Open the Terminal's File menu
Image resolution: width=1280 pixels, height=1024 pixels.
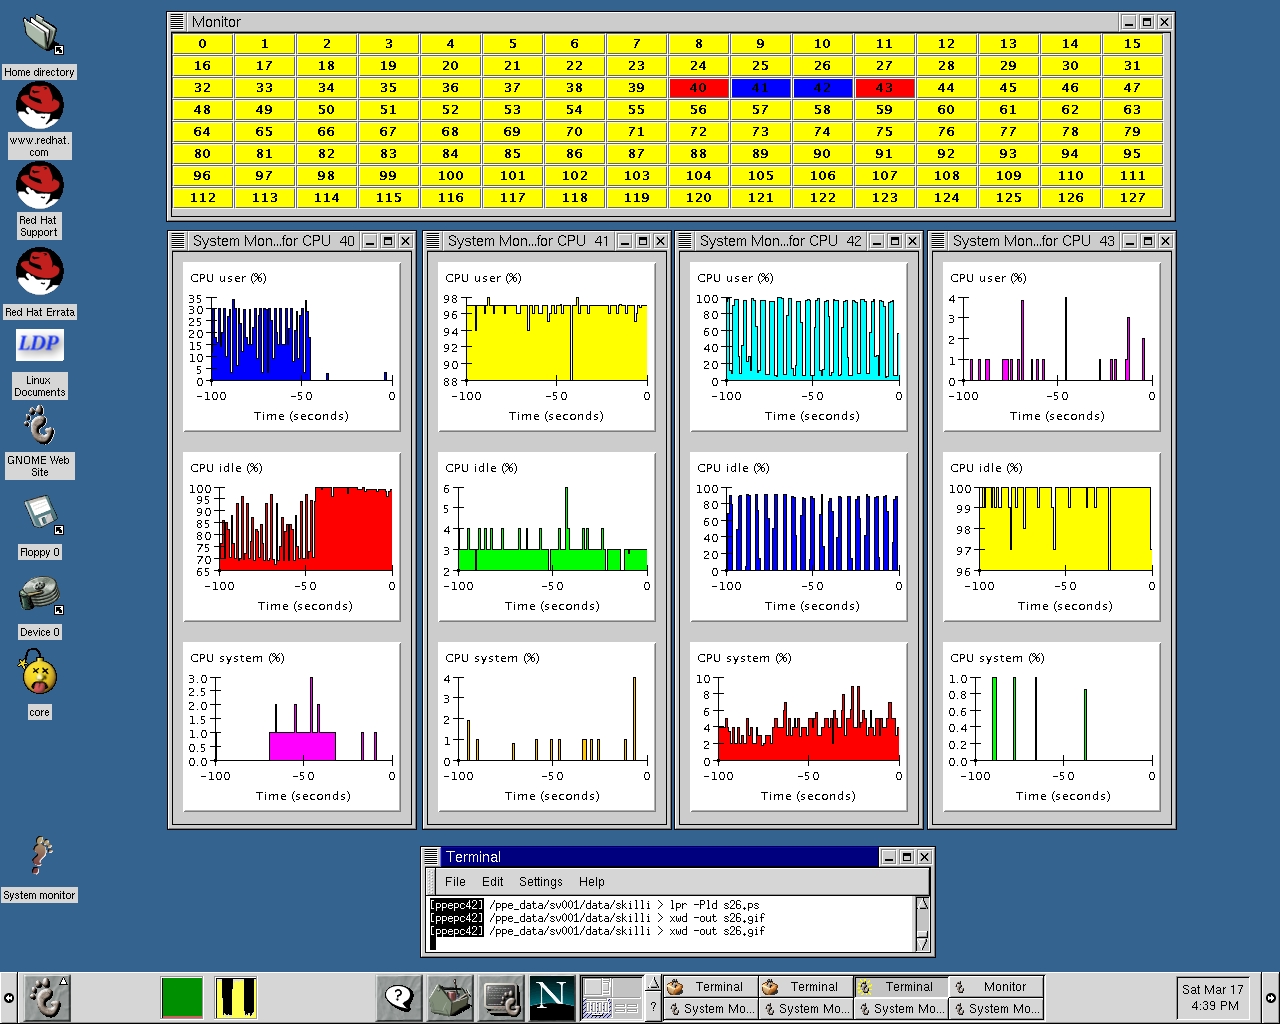tap(455, 882)
